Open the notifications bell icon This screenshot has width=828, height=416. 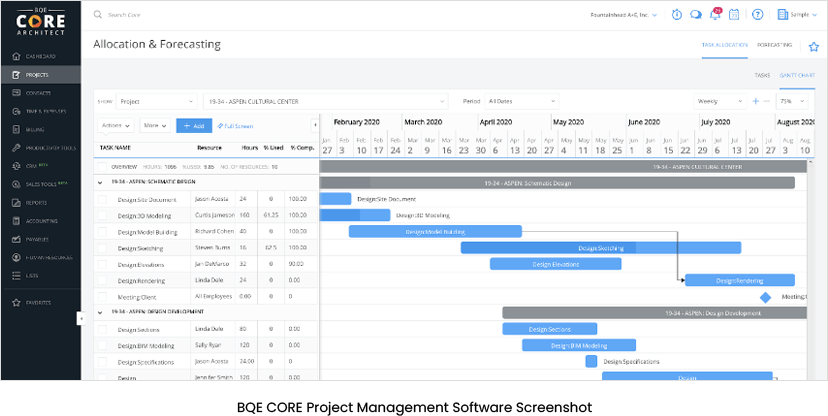click(x=715, y=14)
